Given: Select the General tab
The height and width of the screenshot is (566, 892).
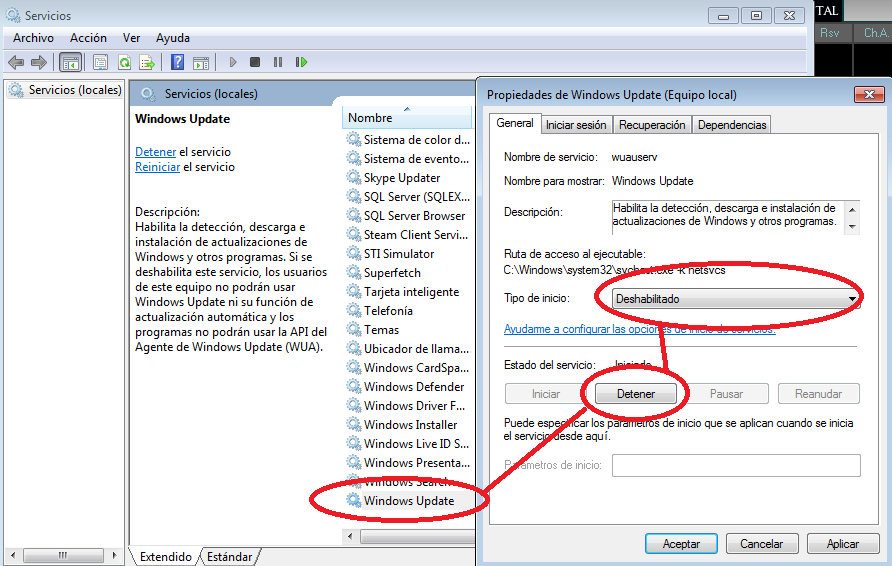Looking at the screenshot, I should pyautogui.click(x=515, y=123).
